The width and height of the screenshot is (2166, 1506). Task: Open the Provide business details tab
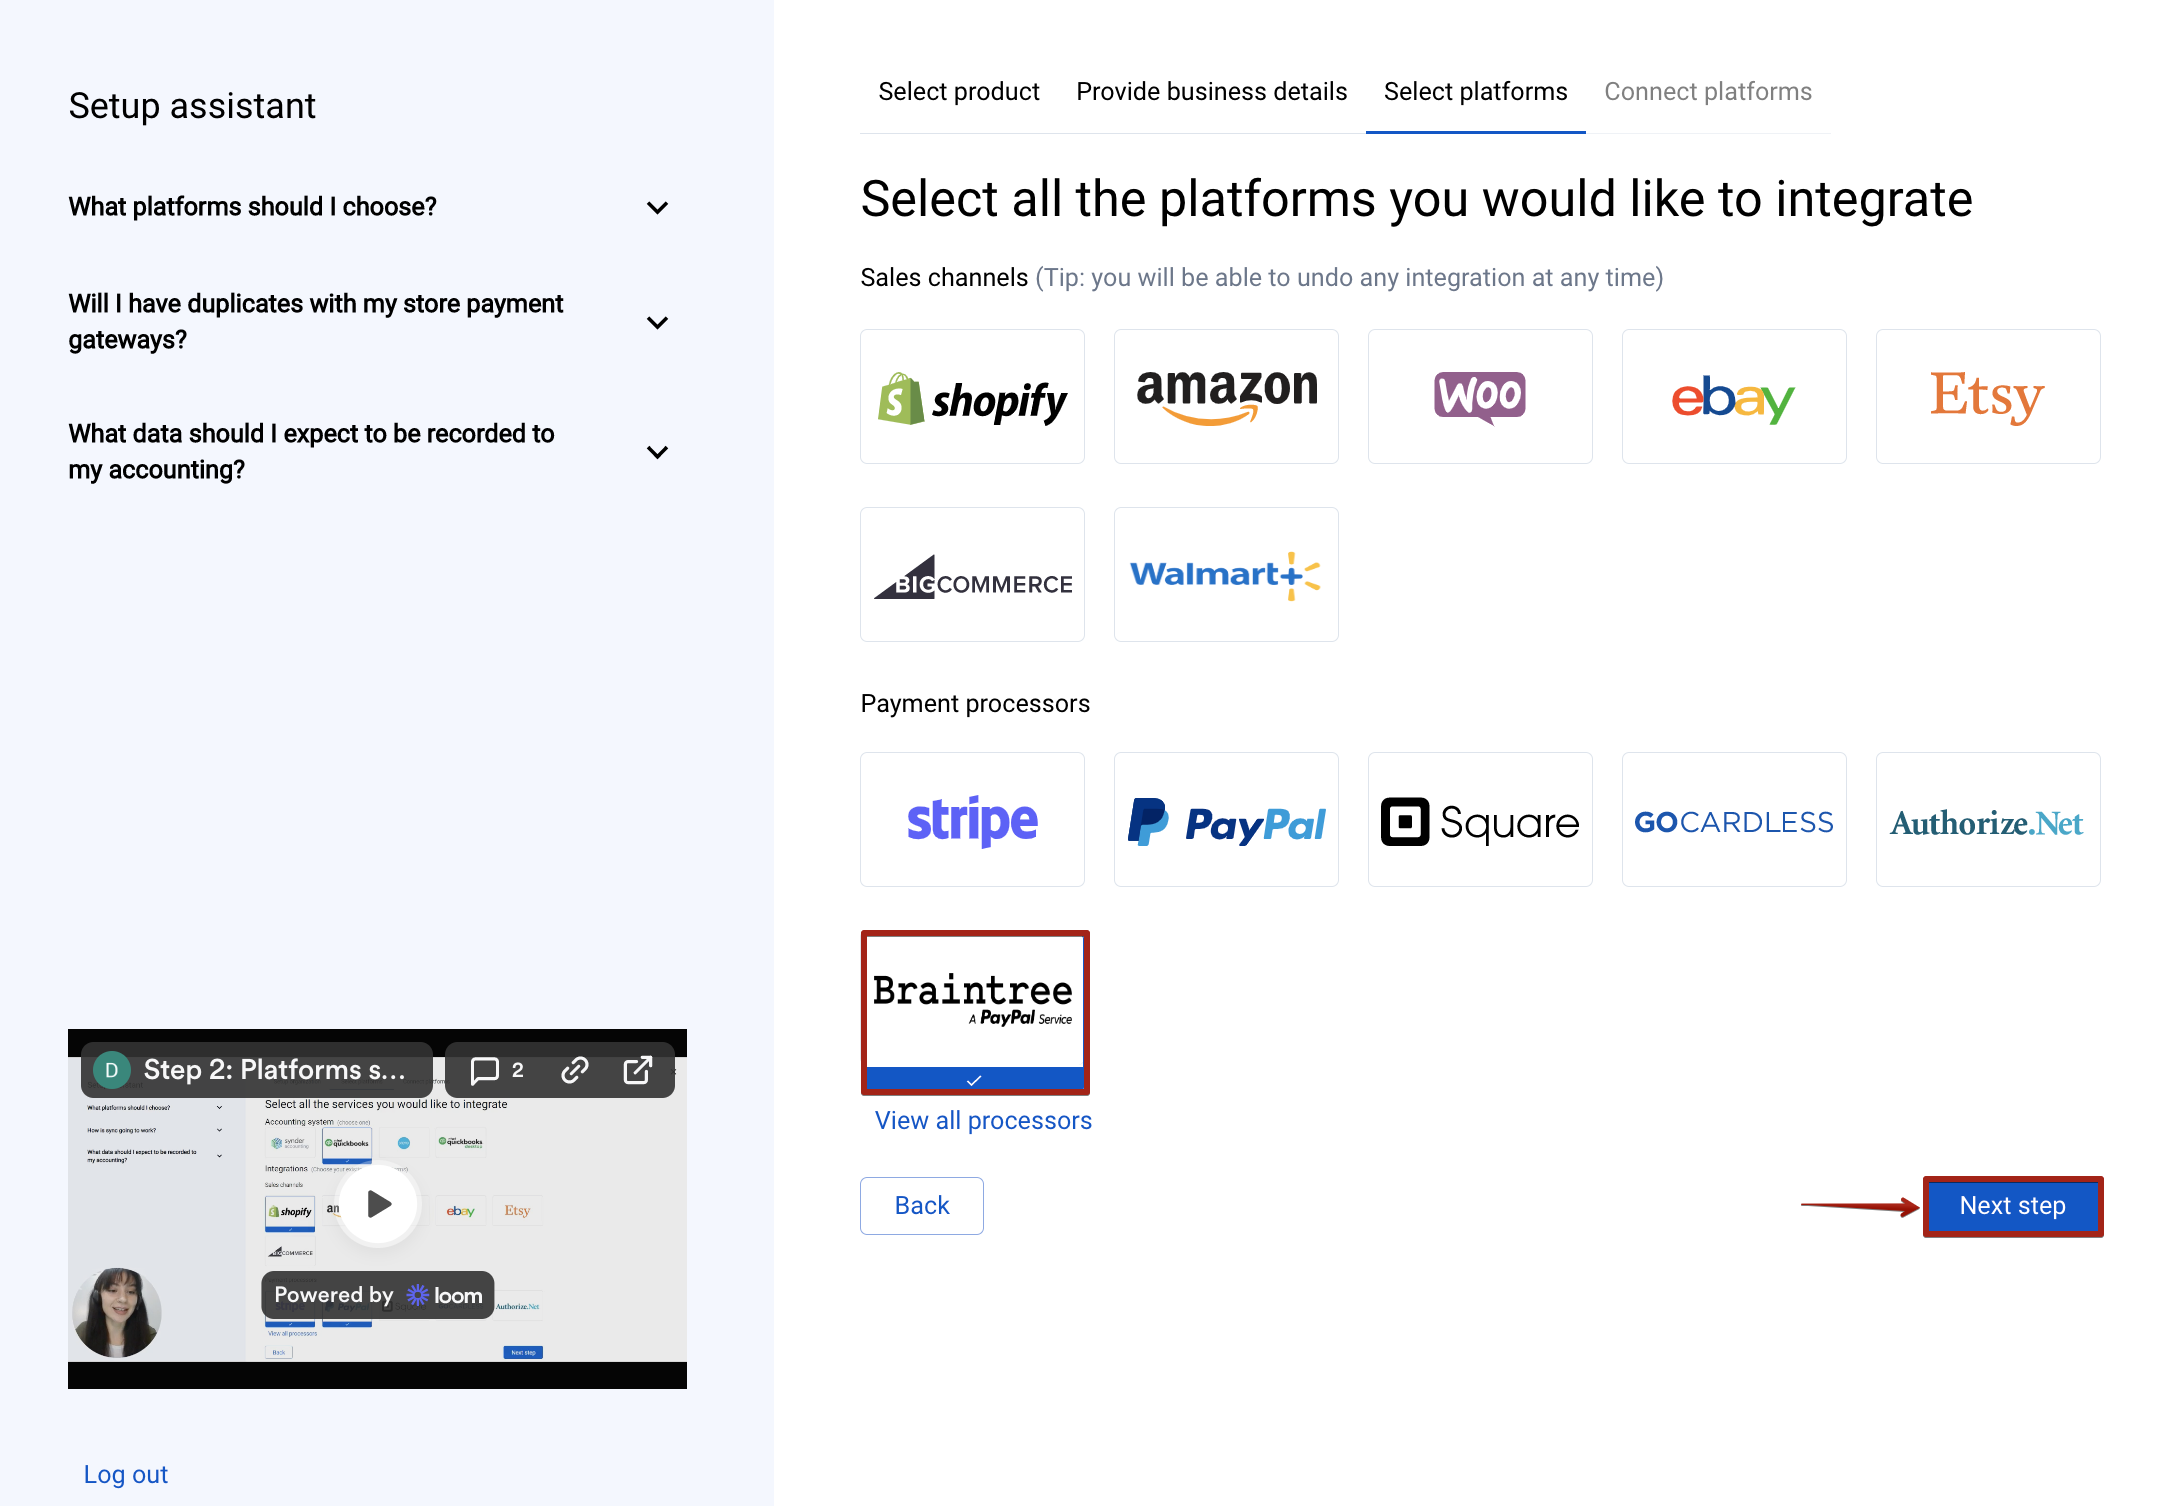[1211, 91]
